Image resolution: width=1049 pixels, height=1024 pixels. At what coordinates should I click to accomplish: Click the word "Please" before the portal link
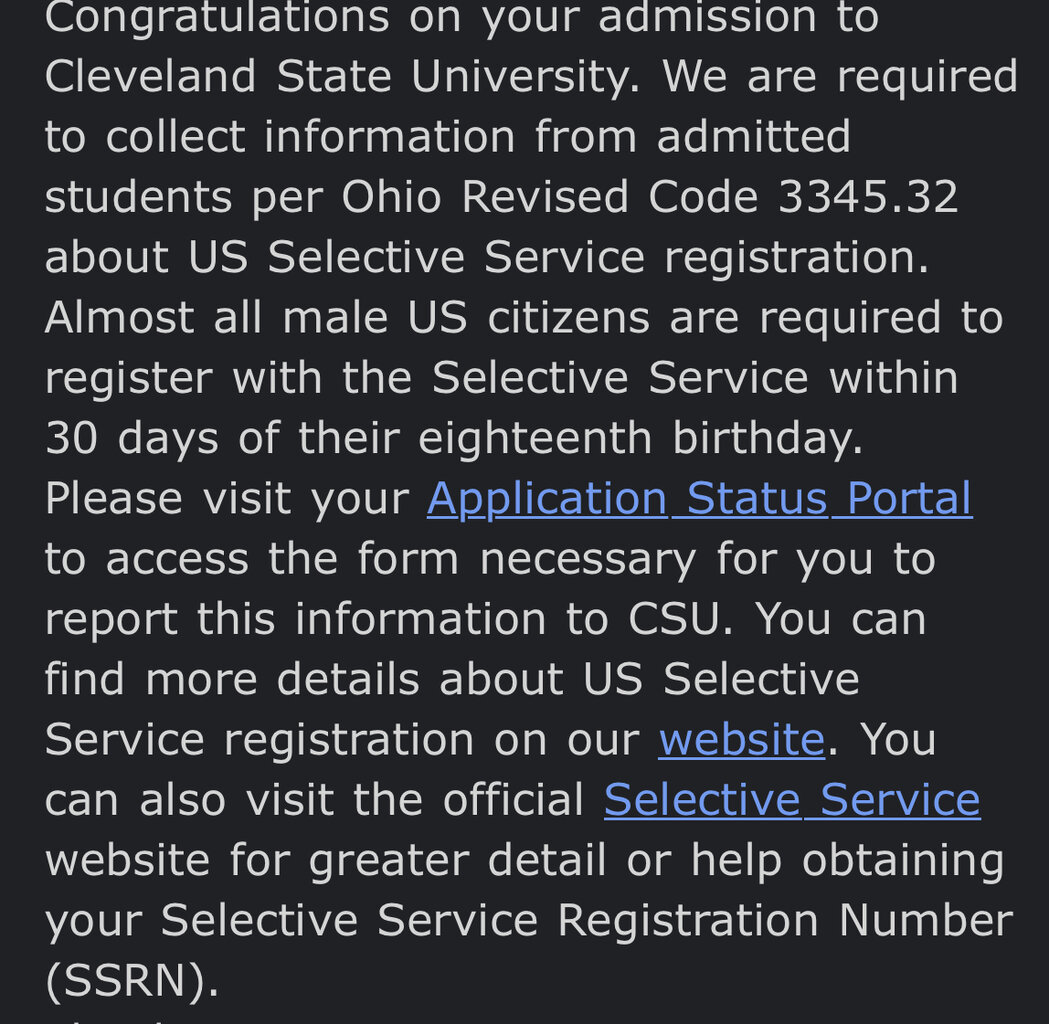pos(113,498)
